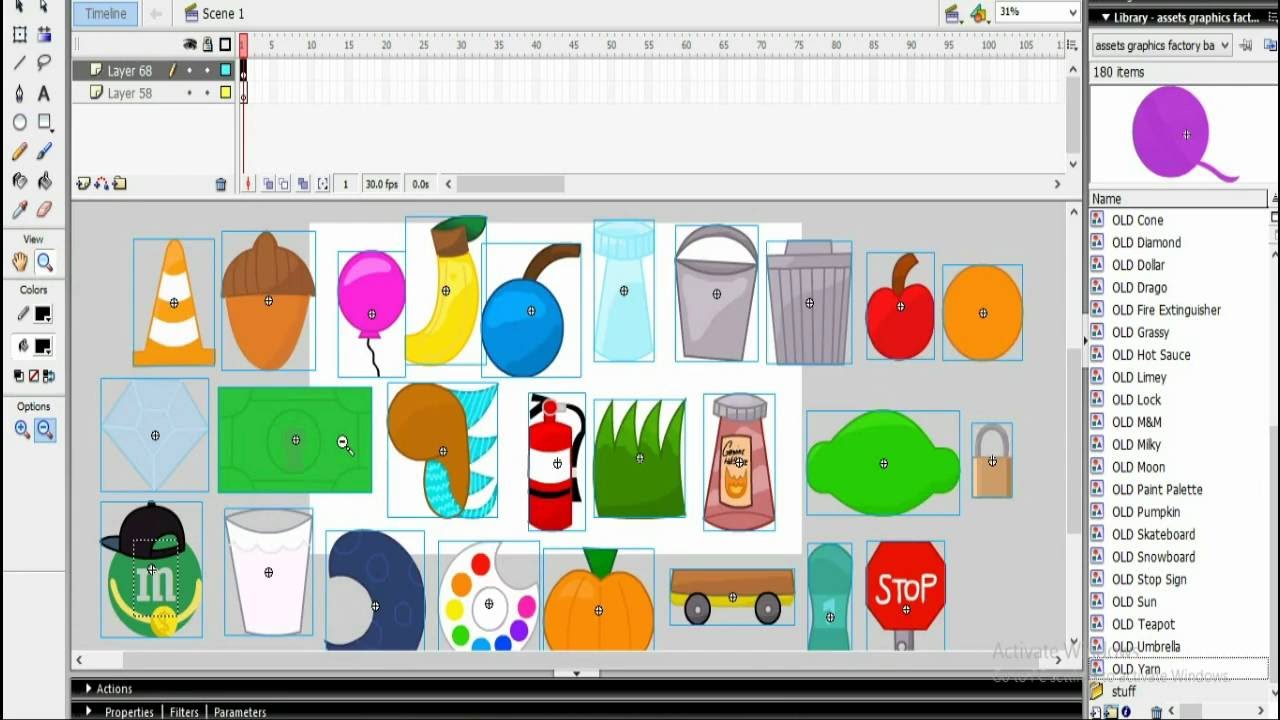Click the new symbol icon in Library
Screen dimensions: 1280x720
[1097, 712]
